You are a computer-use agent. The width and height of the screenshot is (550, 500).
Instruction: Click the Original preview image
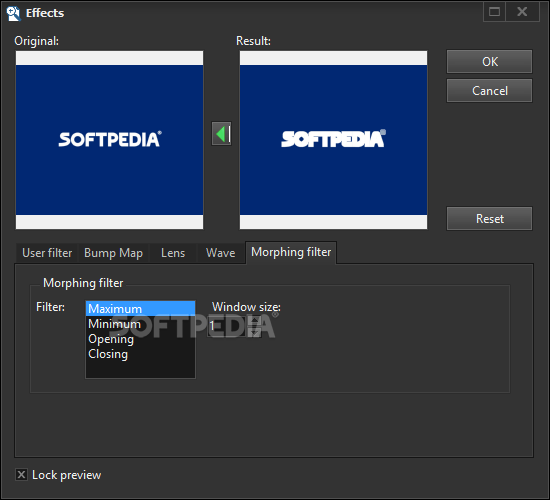click(x=109, y=140)
